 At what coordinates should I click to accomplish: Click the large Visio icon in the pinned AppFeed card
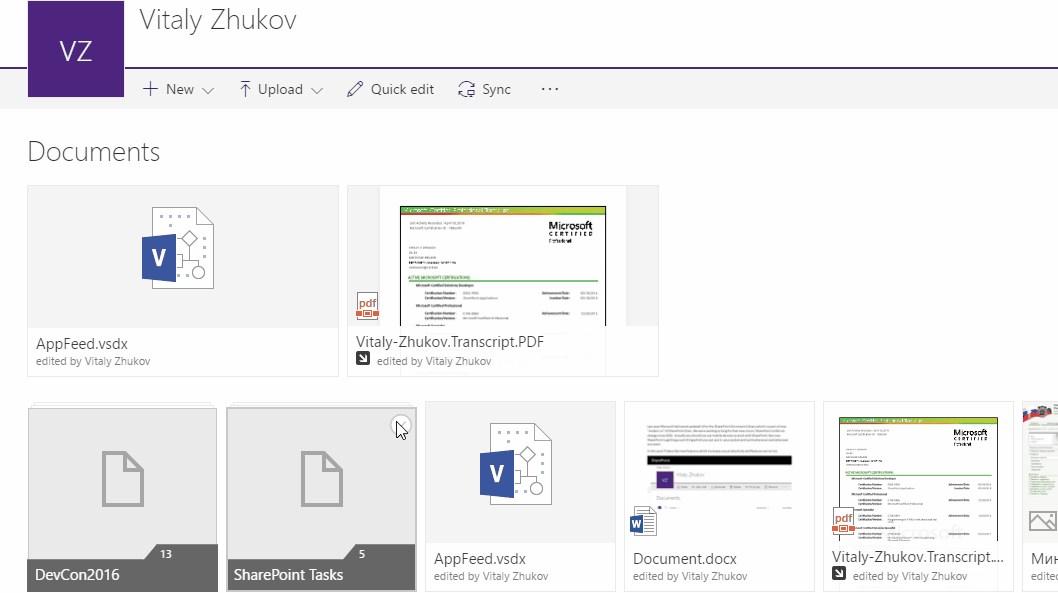178,248
